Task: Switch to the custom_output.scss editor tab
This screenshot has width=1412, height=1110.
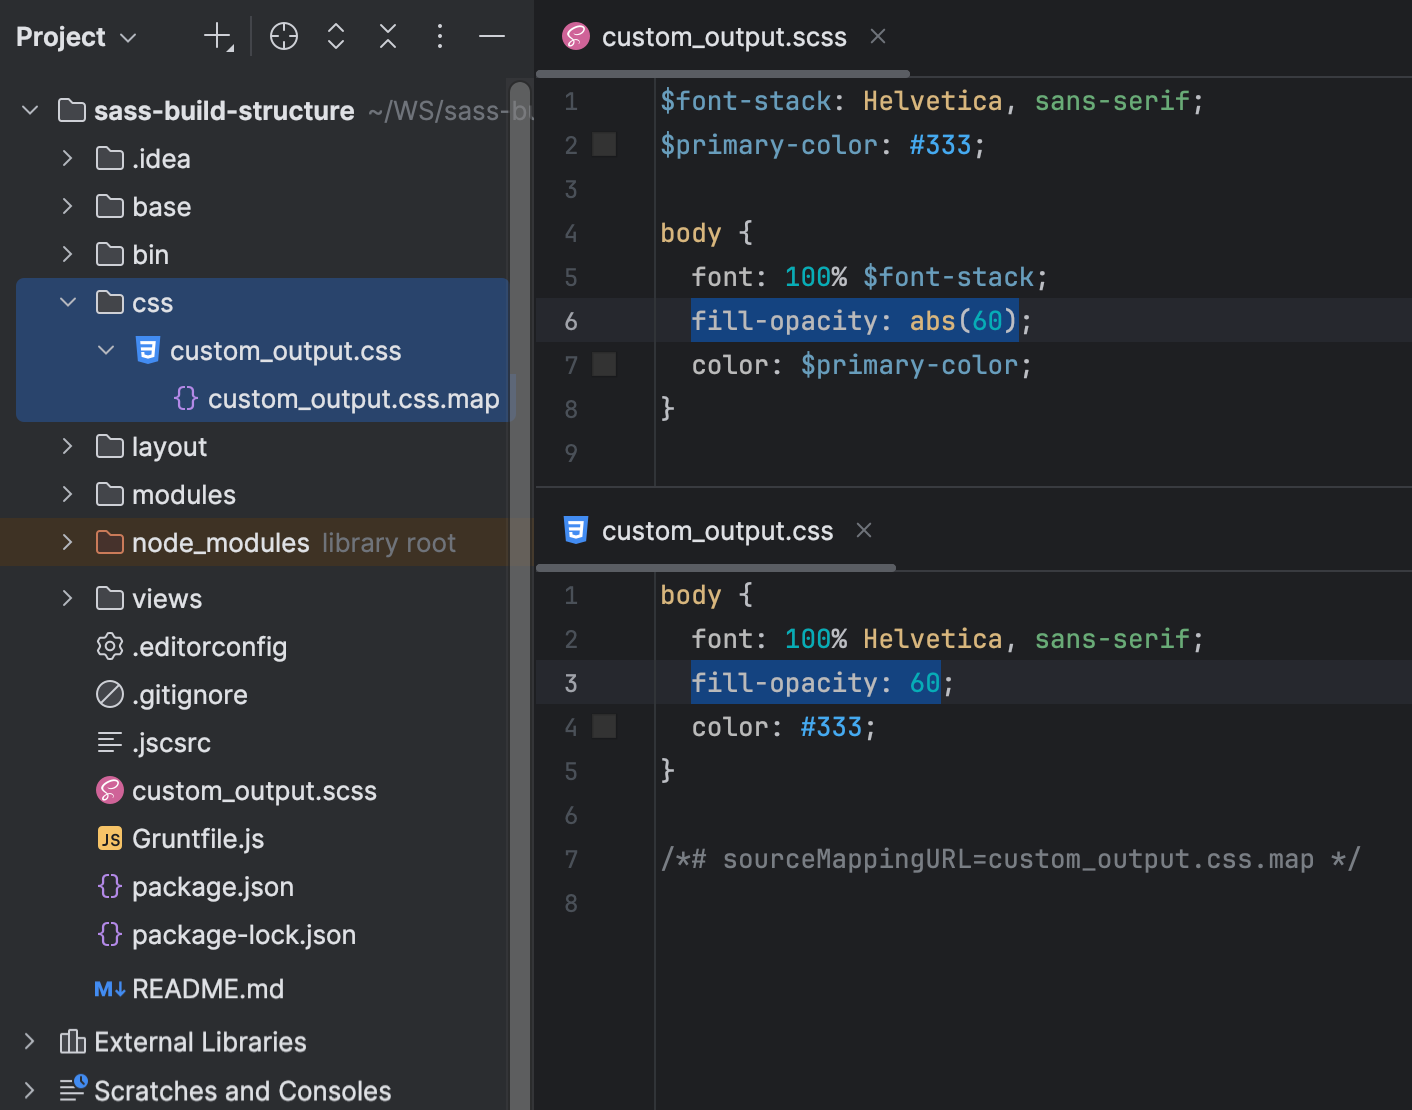Action: point(723,36)
